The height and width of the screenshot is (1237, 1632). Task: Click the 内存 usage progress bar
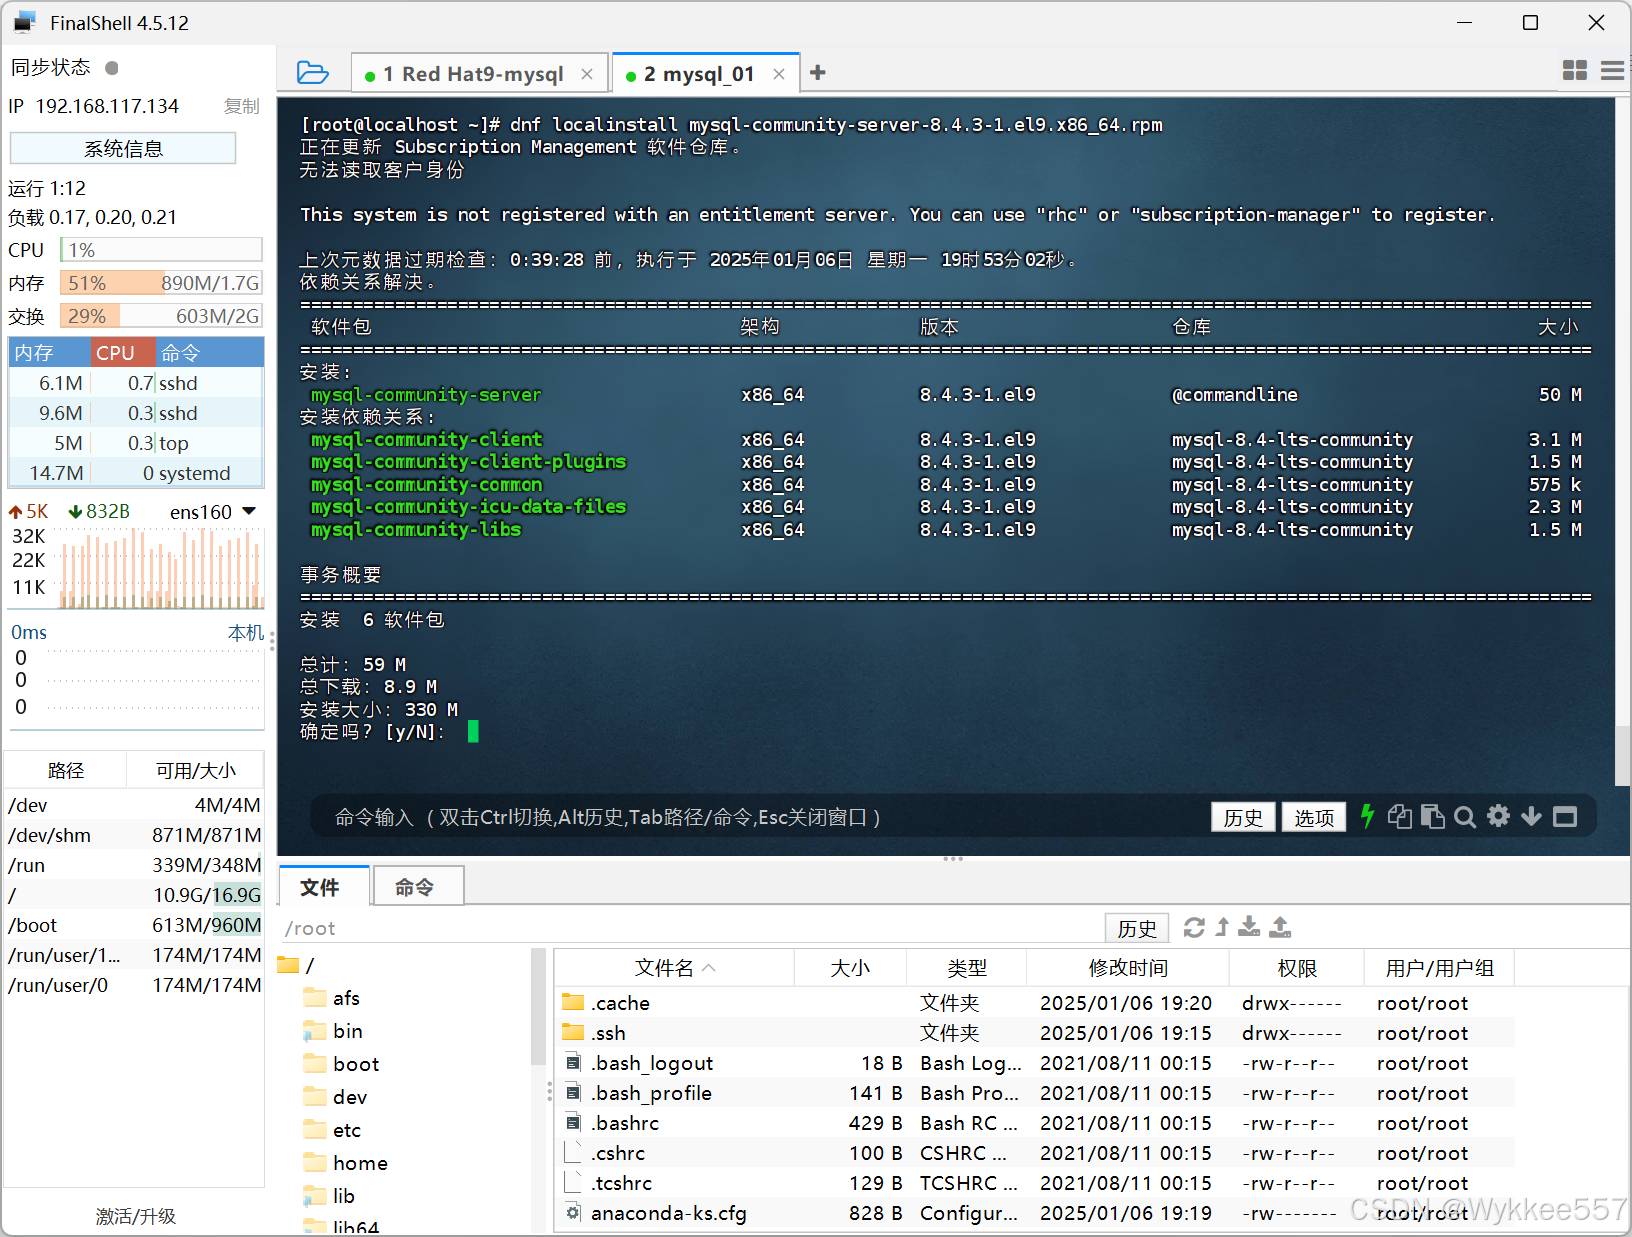click(160, 282)
